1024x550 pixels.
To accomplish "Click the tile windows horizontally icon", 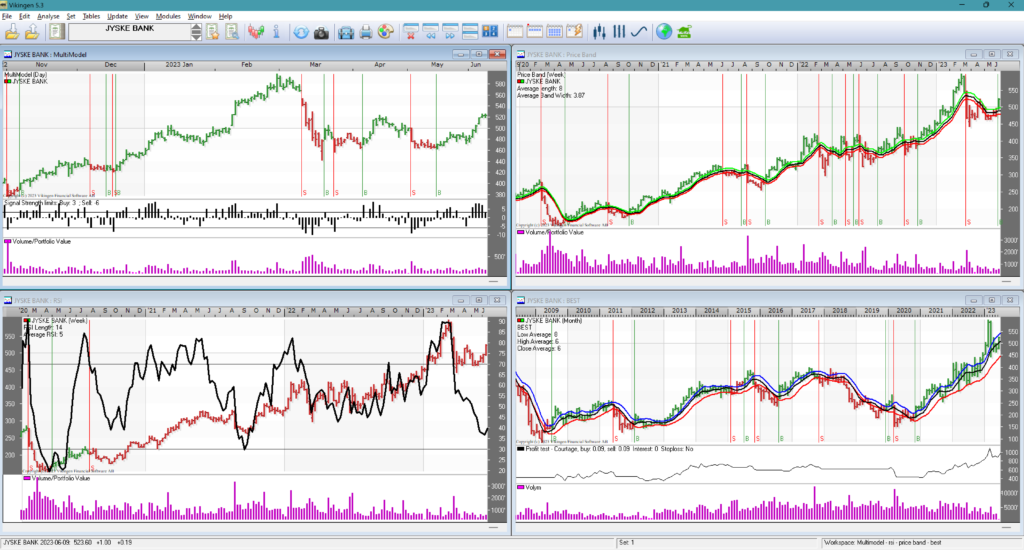I will 470,31.
